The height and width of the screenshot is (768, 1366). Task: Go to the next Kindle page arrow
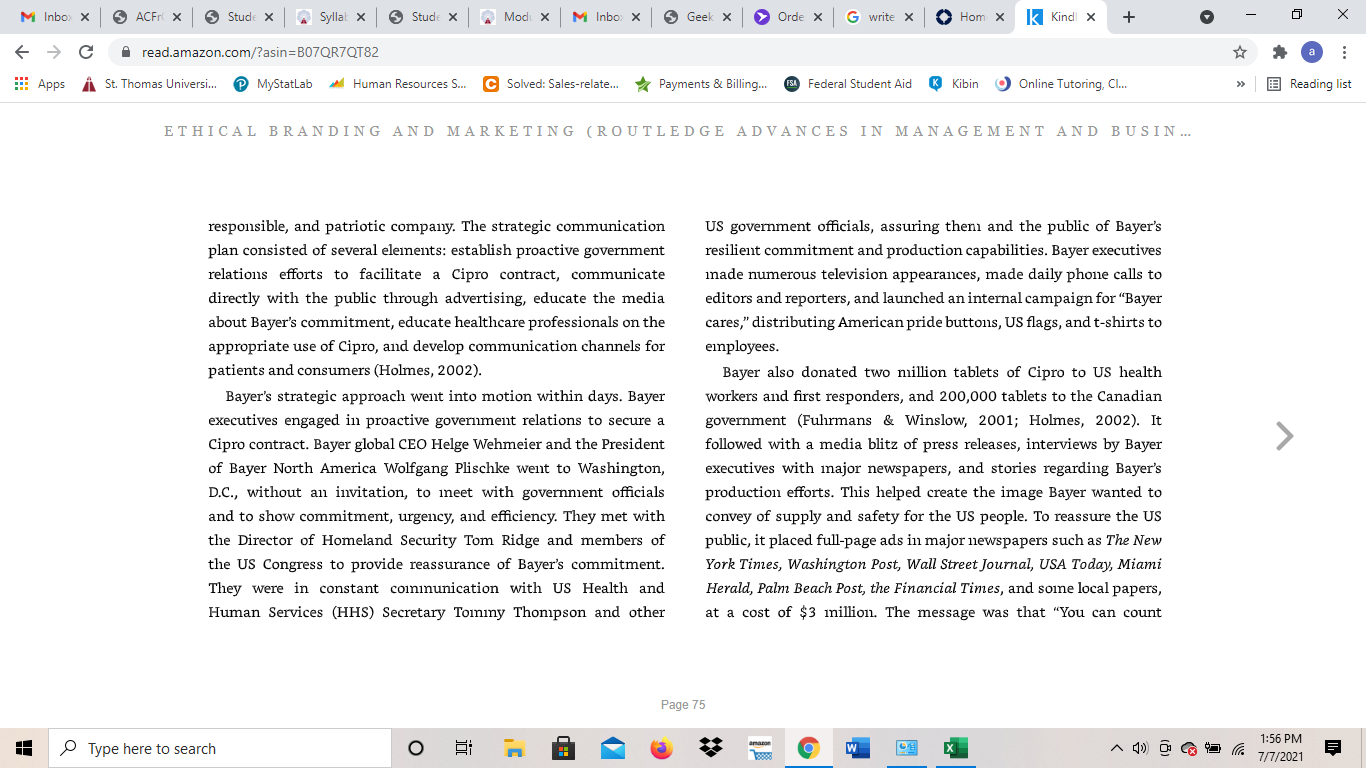1285,435
